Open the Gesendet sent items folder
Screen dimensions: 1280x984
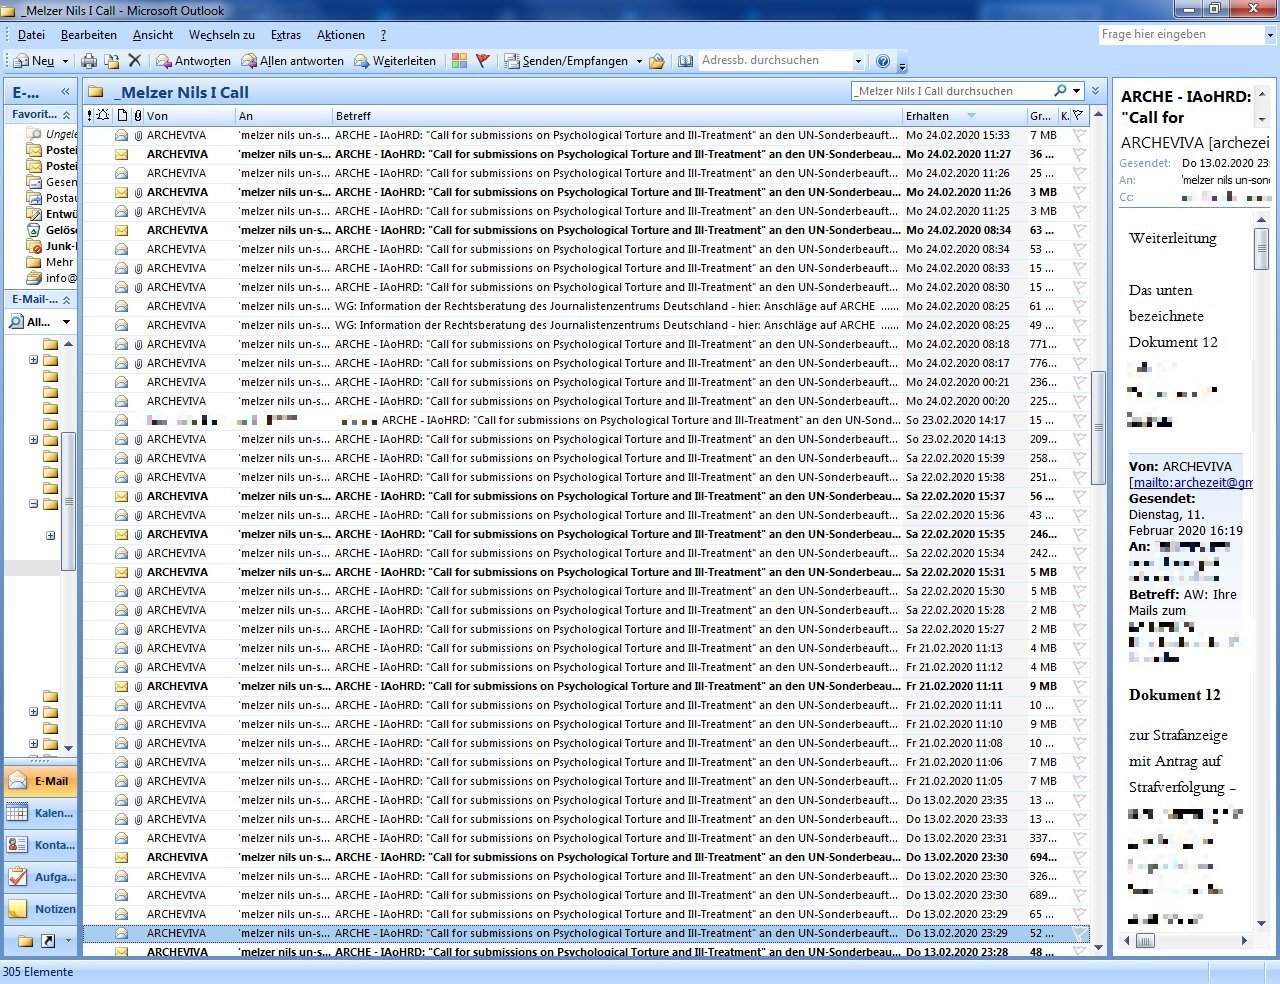tap(52, 182)
